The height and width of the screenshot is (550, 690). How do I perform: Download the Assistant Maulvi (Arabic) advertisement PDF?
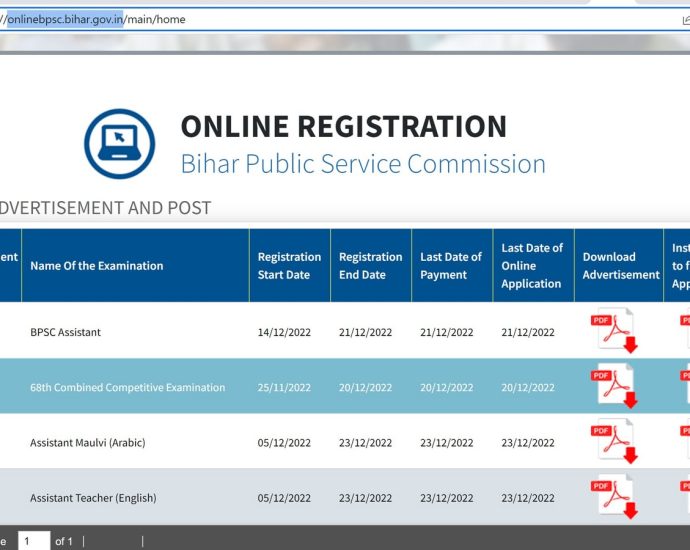point(615,442)
